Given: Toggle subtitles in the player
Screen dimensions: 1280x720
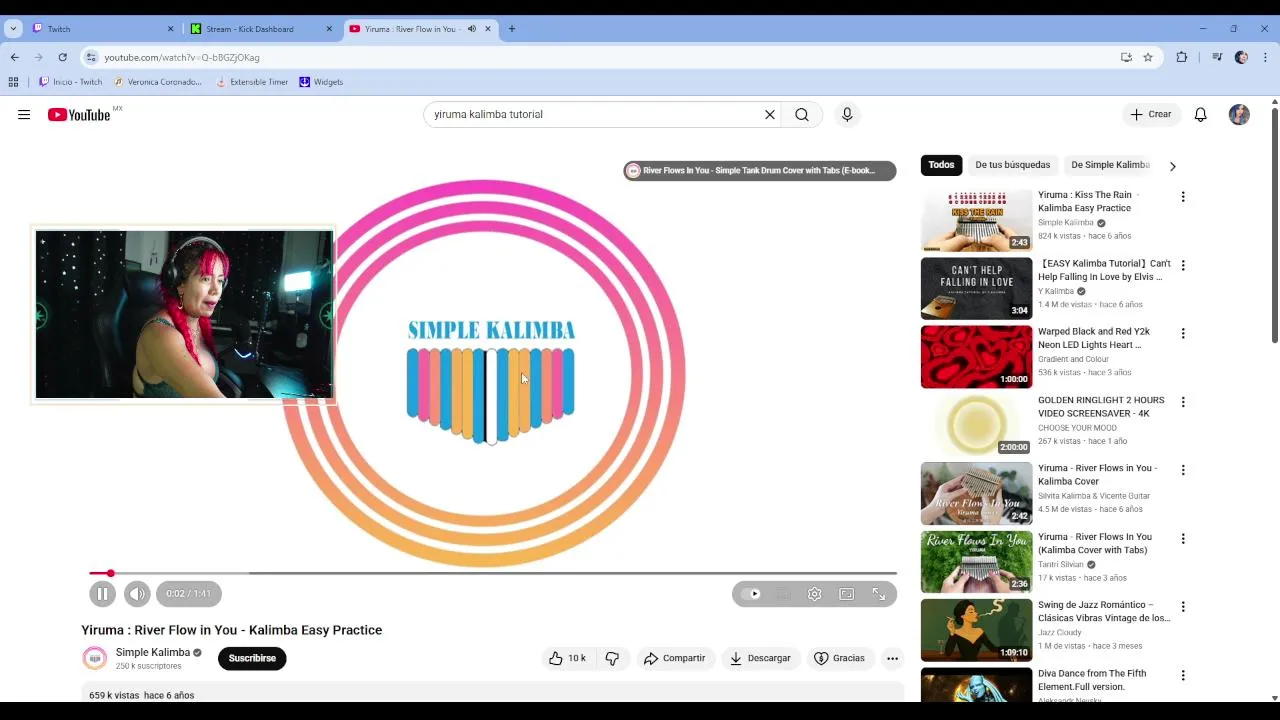Looking at the screenshot, I should 784,594.
